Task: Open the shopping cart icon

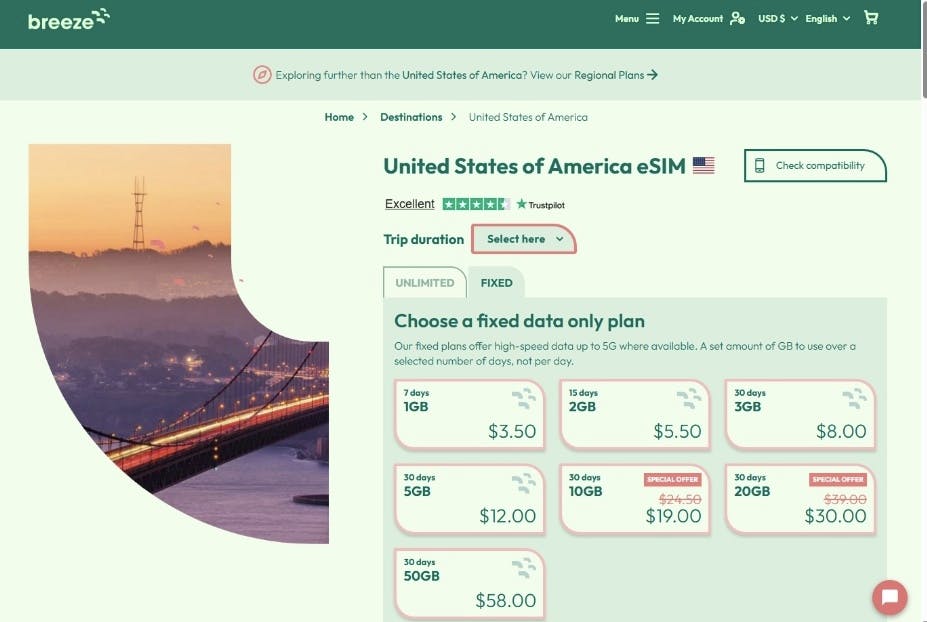Action: [871, 18]
